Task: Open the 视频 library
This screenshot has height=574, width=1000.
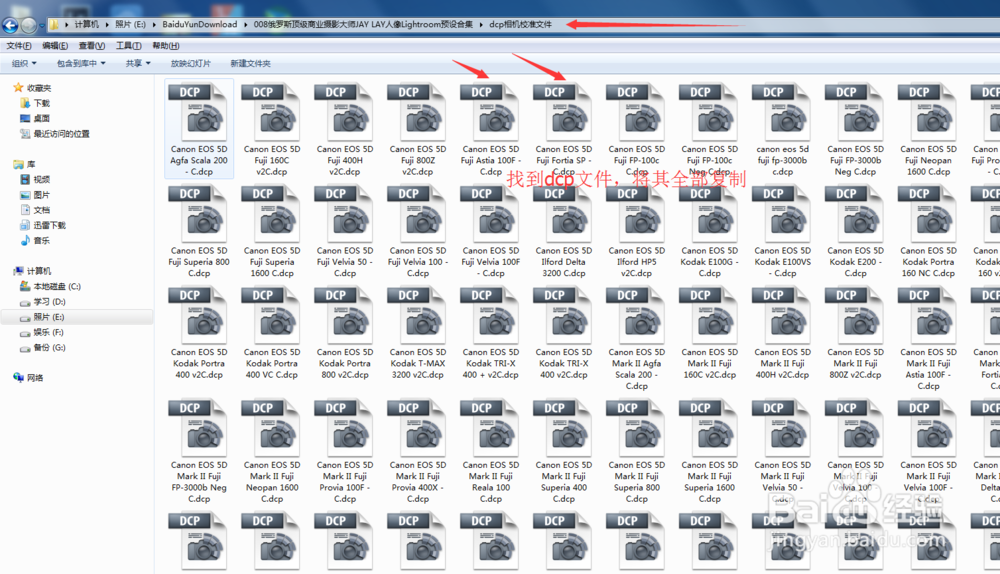Action: click(x=41, y=180)
